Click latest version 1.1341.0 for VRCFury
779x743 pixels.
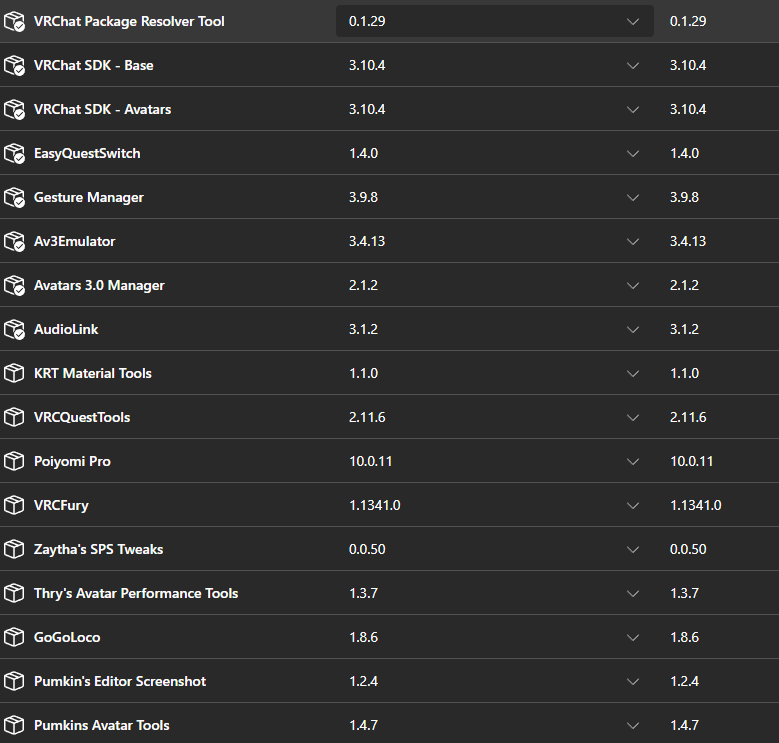click(x=696, y=505)
